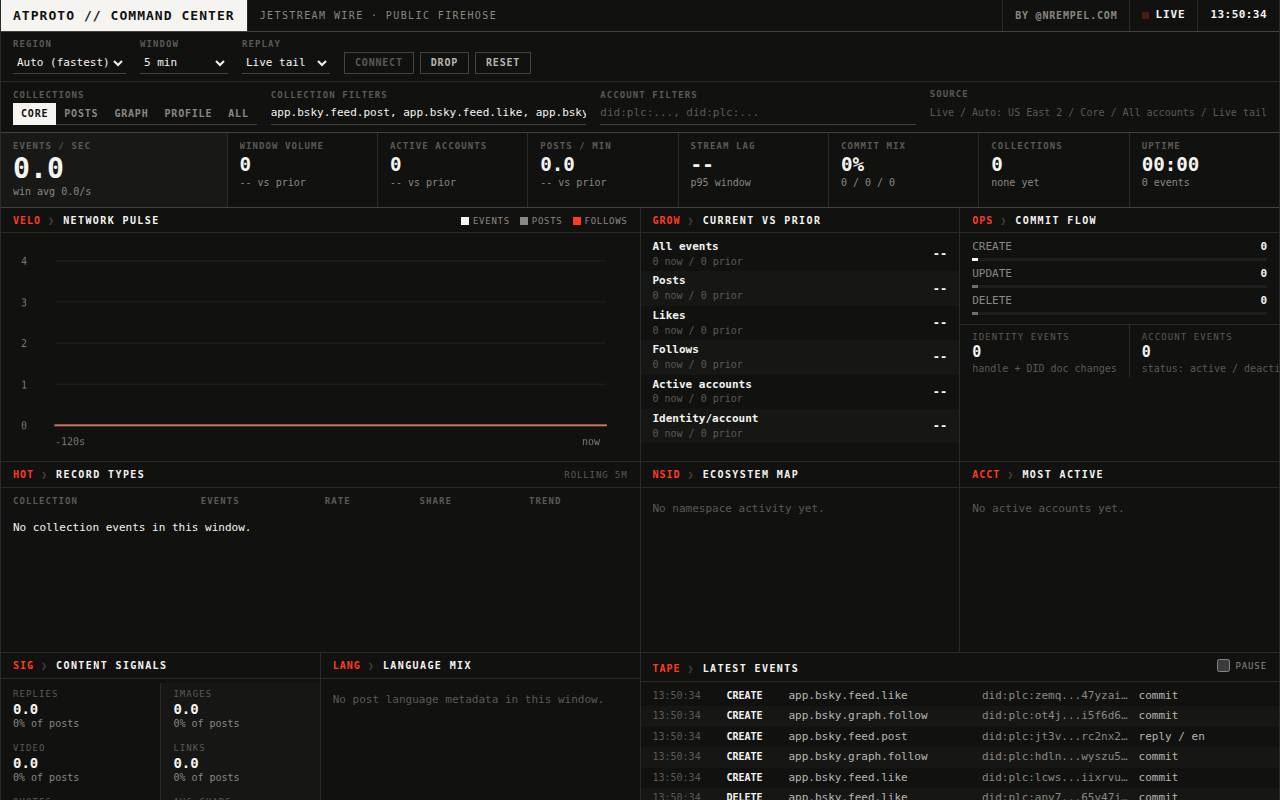Click the IMAGES content signal value
The width and height of the screenshot is (1280, 800).
click(186, 709)
